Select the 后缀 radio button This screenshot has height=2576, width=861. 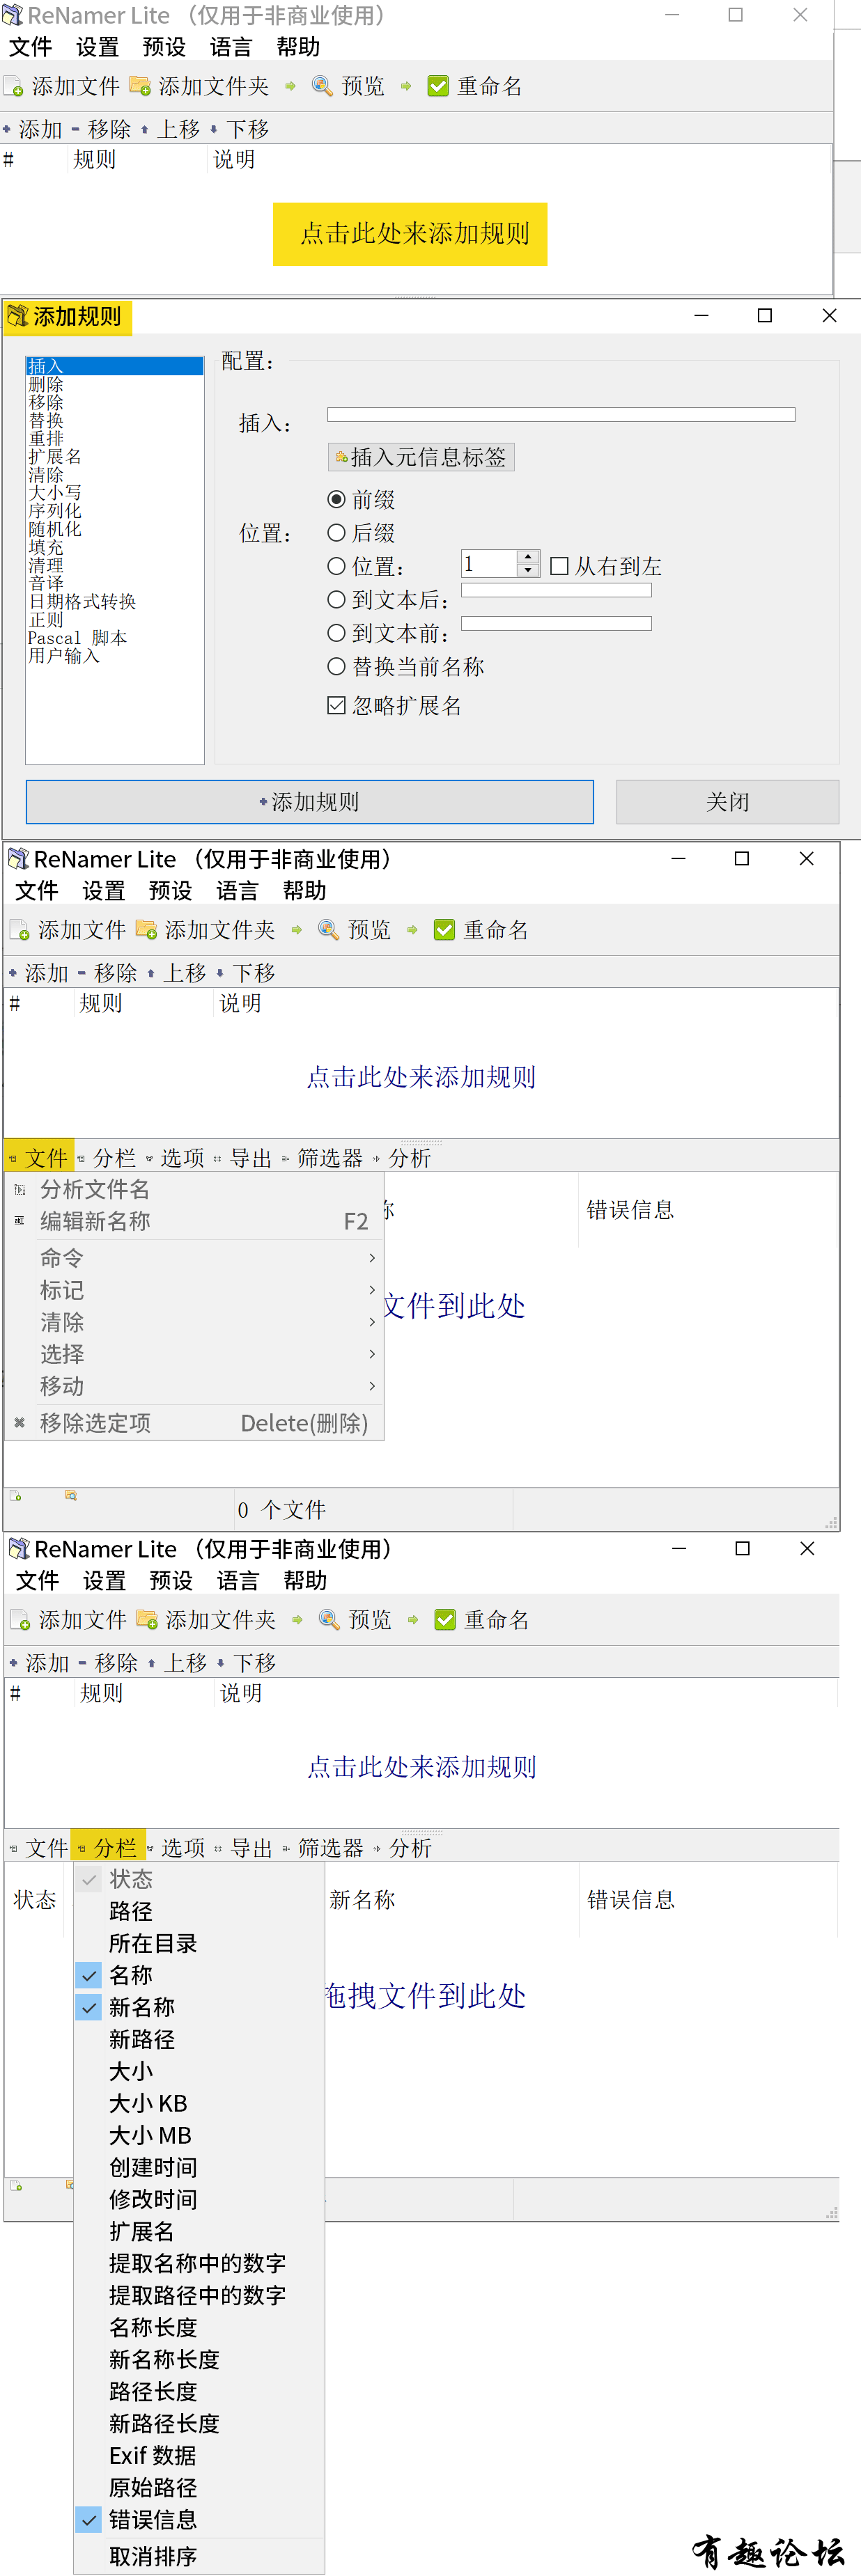click(337, 533)
